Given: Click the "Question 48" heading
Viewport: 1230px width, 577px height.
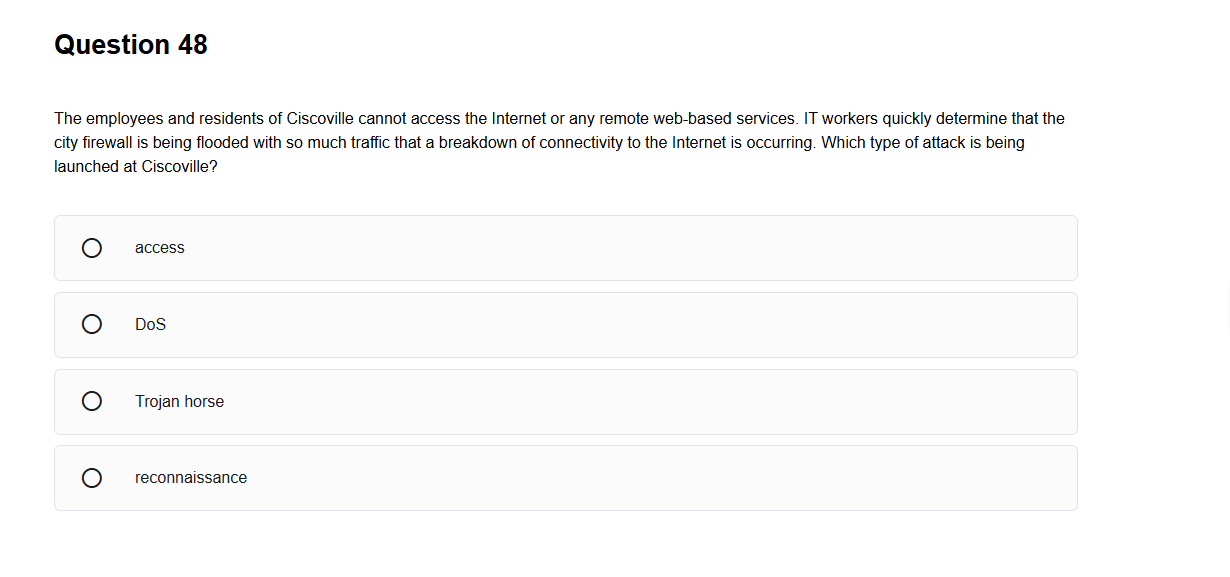Looking at the screenshot, I should coord(131,45).
